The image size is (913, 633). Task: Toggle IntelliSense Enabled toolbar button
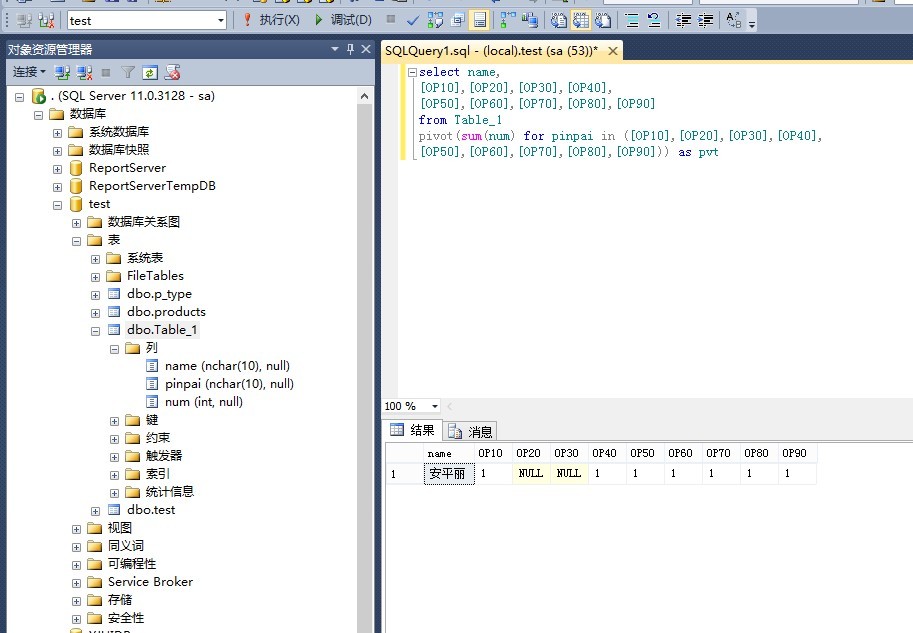(x=480, y=20)
